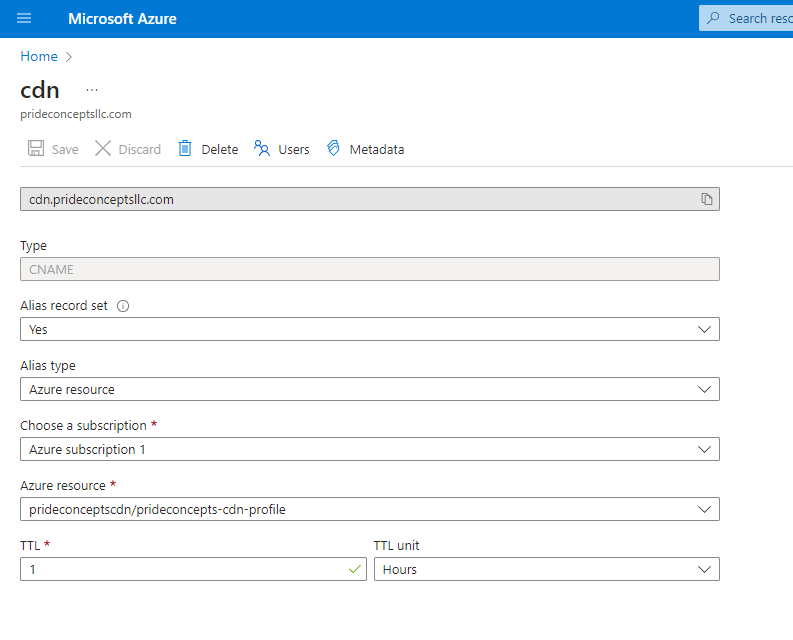Open the TTL unit dropdown showing Hours

pyautogui.click(x=547, y=569)
